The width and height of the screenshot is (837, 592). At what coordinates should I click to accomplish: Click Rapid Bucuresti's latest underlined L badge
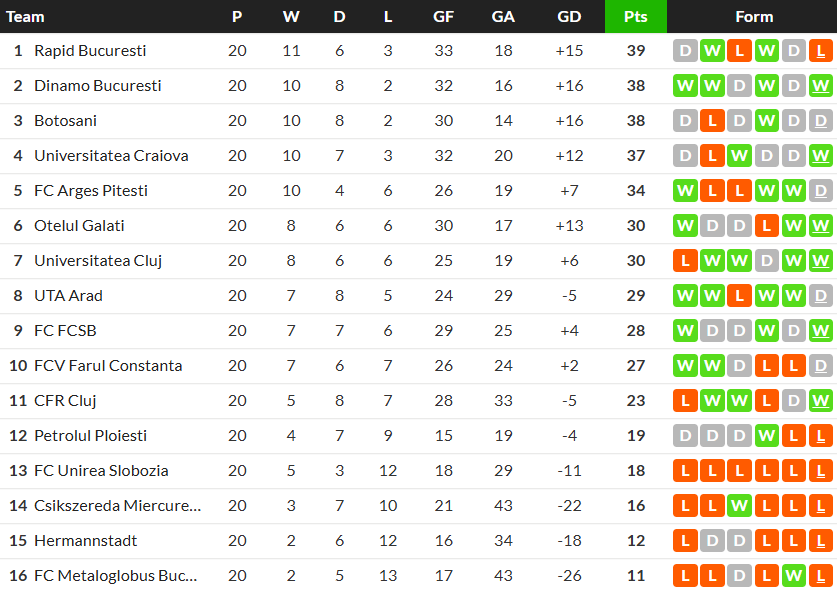coord(821,51)
